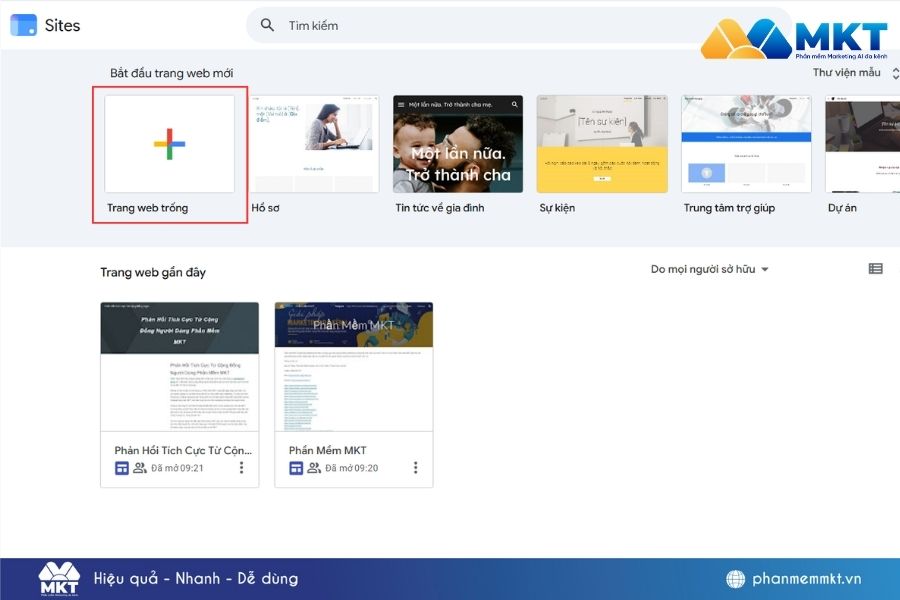
Task: Click the Dự án template label
Action: tap(842, 208)
